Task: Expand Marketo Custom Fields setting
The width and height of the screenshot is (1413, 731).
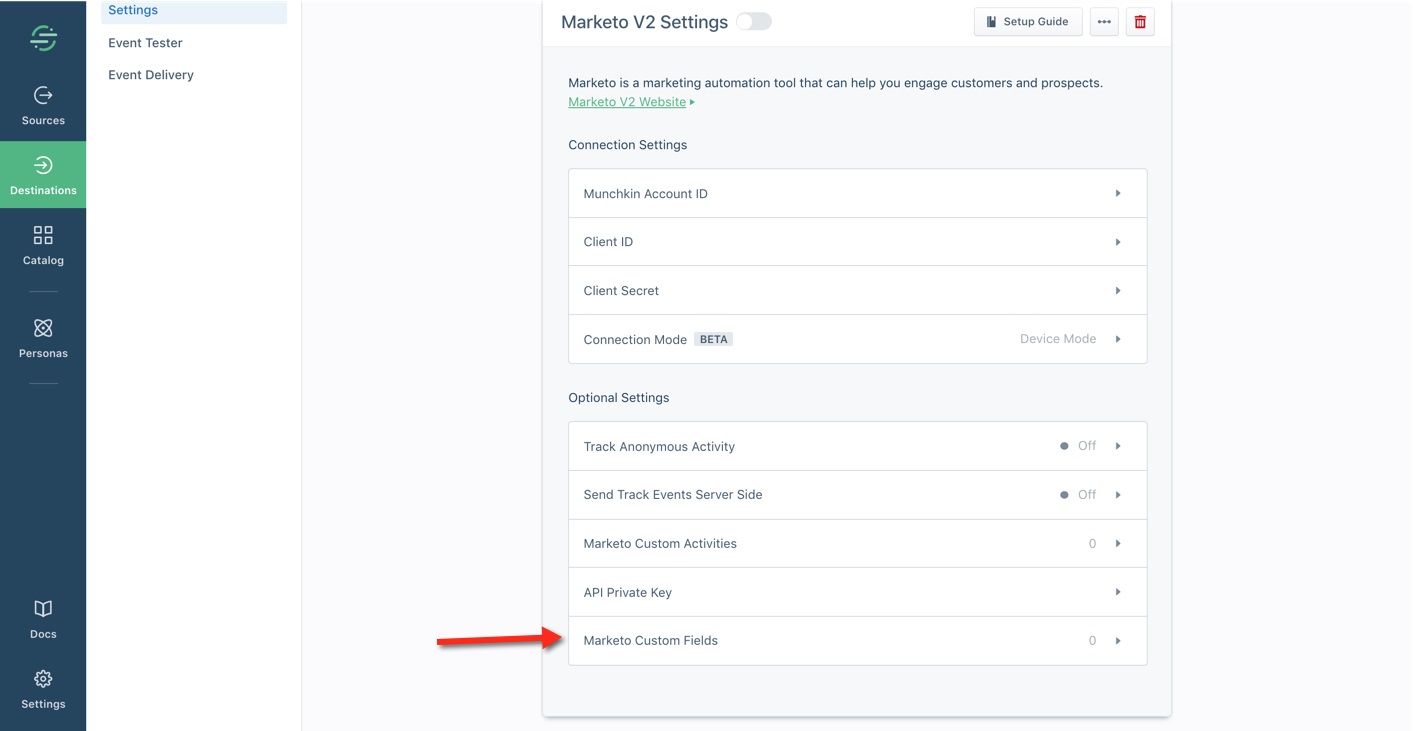Action: [857, 640]
